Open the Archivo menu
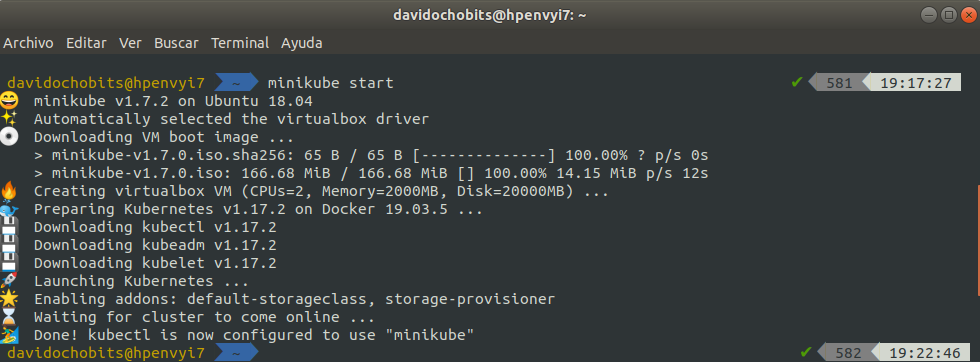Image resolution: width=980 pixels, height=362 pixels. coord(28,43)
